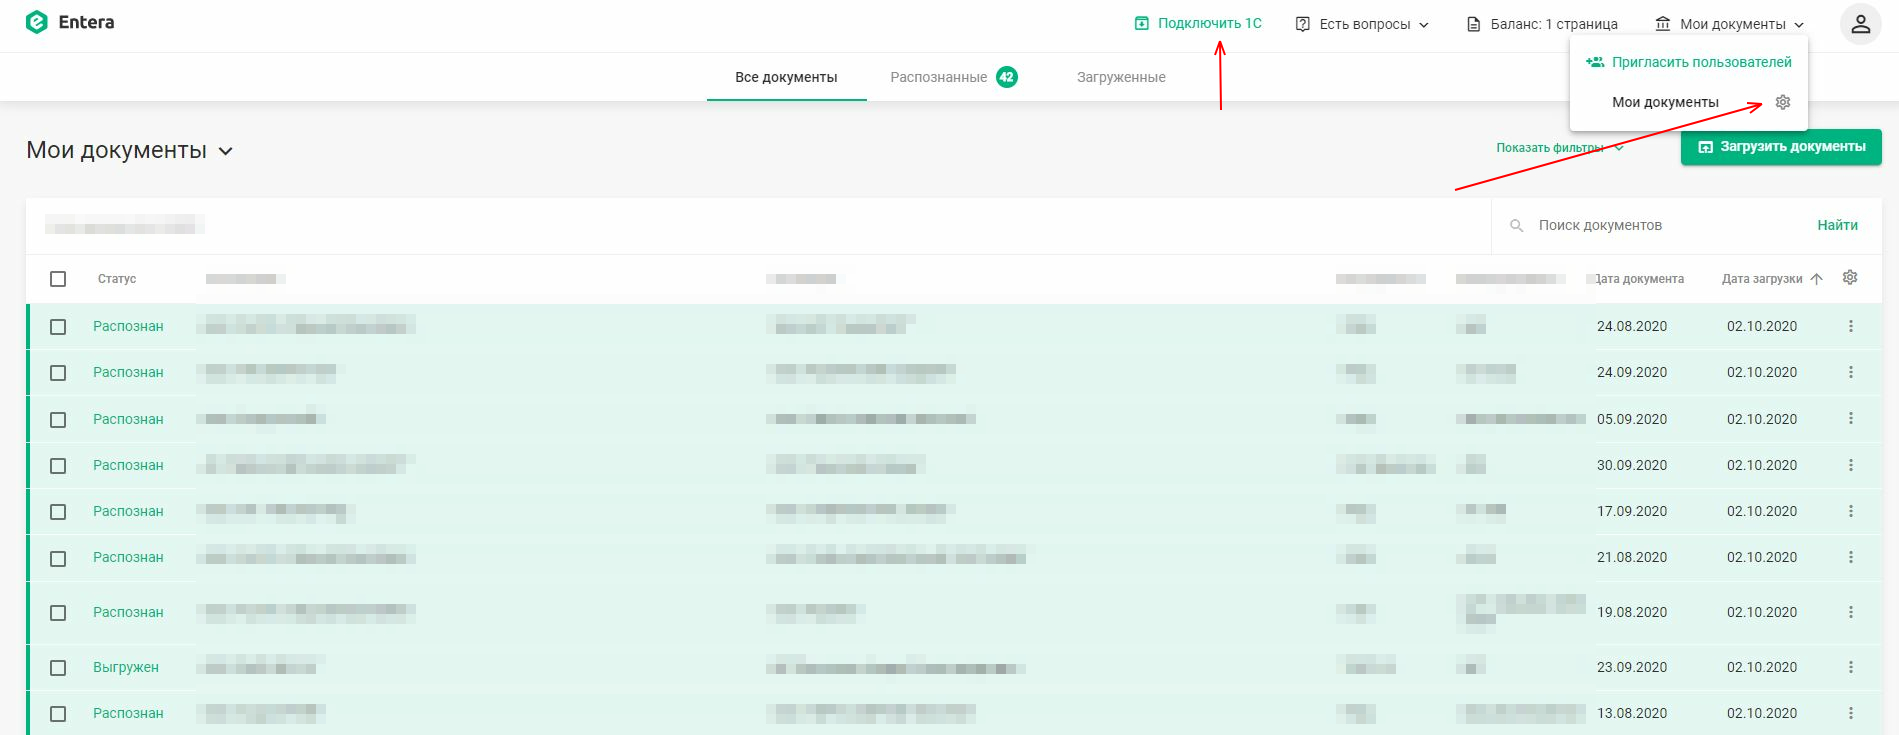Open three-dot menu for document dated 05.09.2020
This screenshot has height=735, width=1899.
click(x=1851, y=418)
